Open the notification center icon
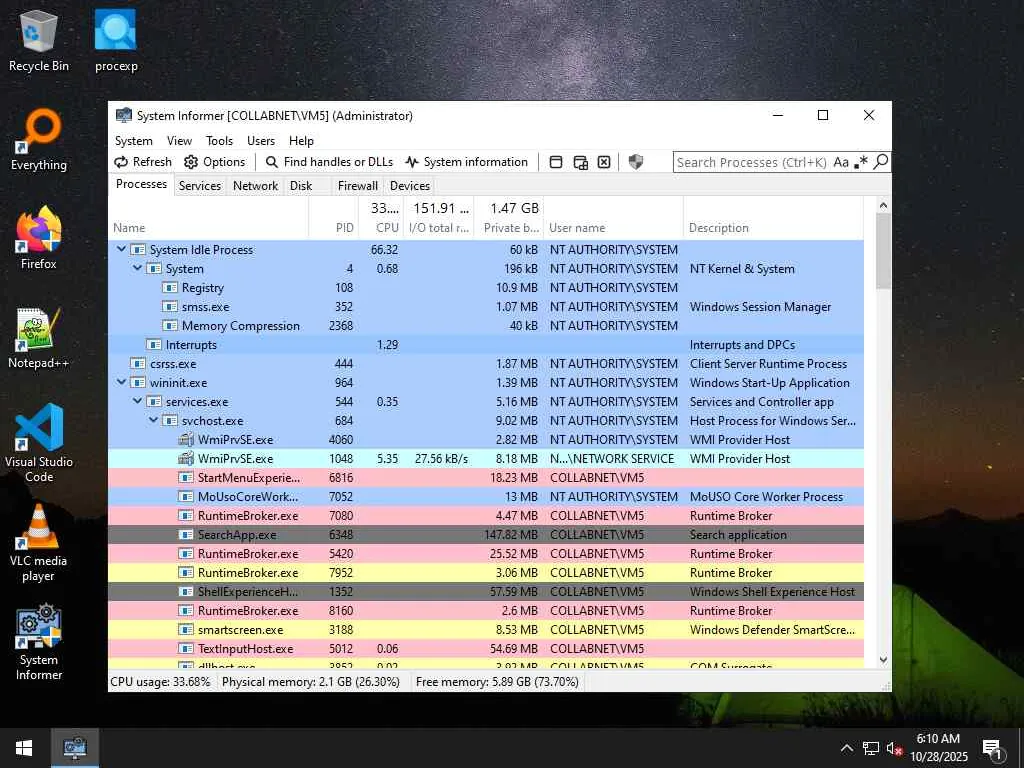 992,748
